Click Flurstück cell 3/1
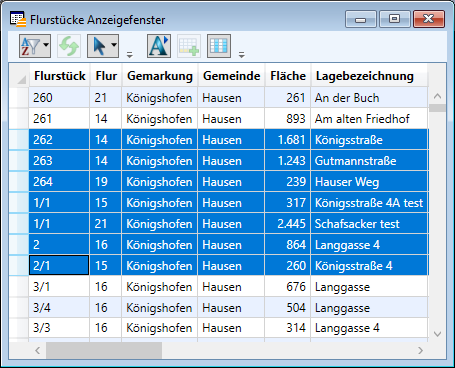 [59, 287]
